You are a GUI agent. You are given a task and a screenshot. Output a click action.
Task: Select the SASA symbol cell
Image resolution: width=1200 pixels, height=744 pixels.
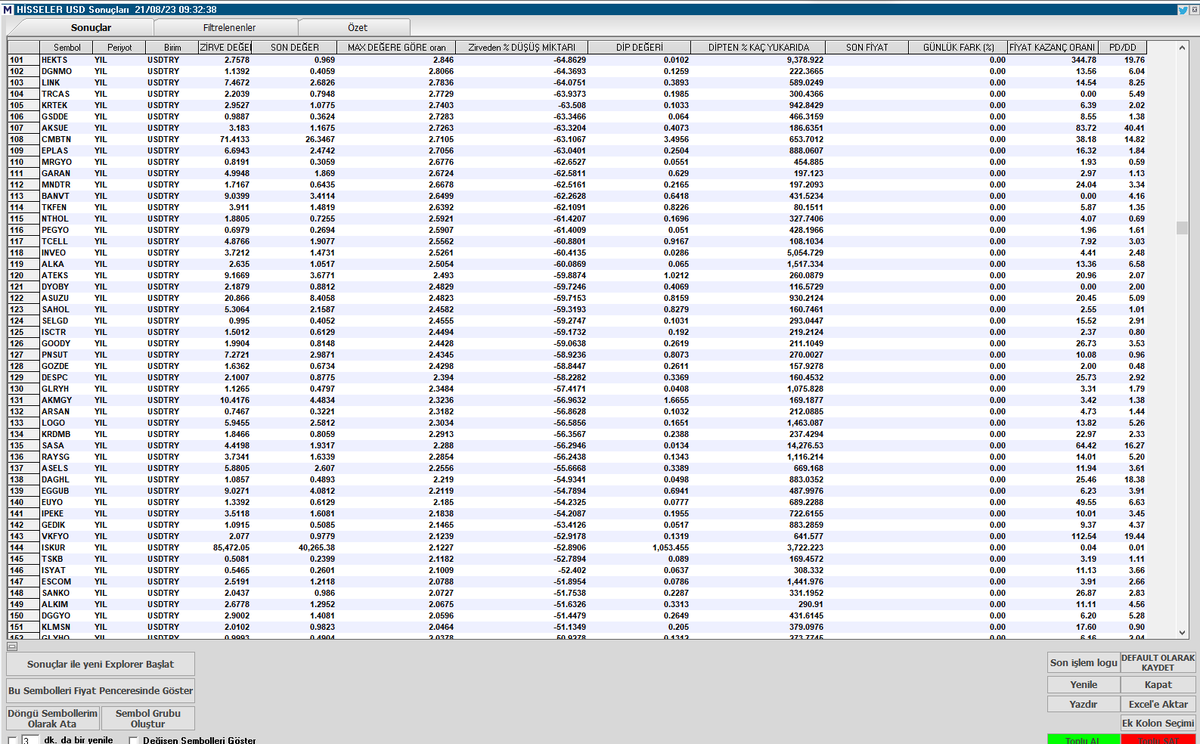coord(66,445)
